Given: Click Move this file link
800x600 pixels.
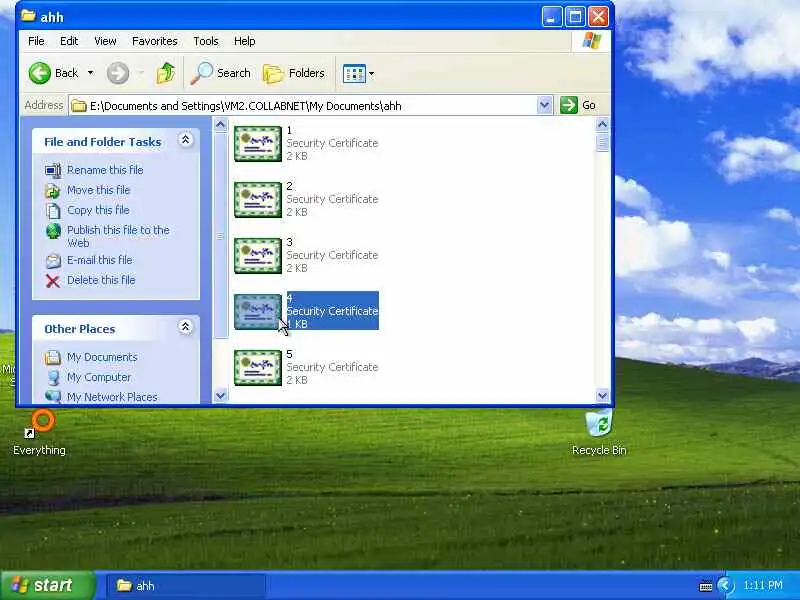Looking at the screenshot, I should point(98,190).
